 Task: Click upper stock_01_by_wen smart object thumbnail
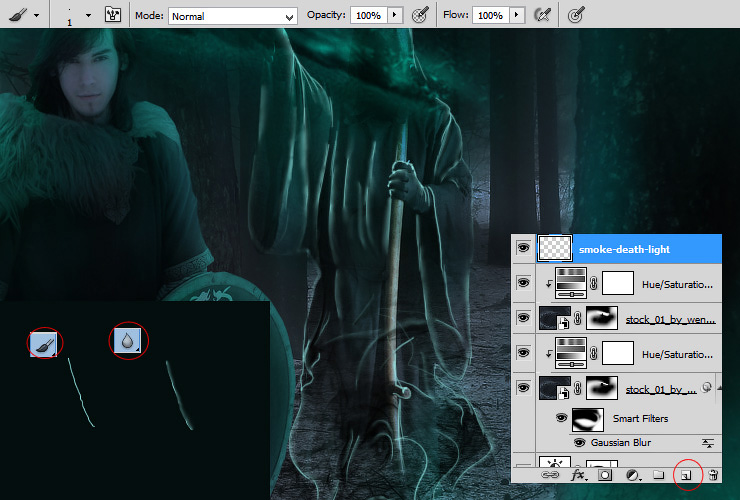[x=555, y=318]
